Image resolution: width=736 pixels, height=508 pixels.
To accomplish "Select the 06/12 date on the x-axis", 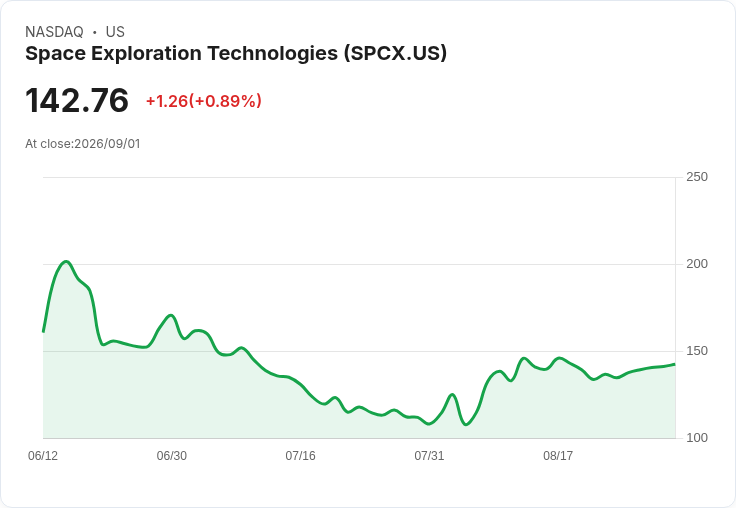I will [43, 456].
